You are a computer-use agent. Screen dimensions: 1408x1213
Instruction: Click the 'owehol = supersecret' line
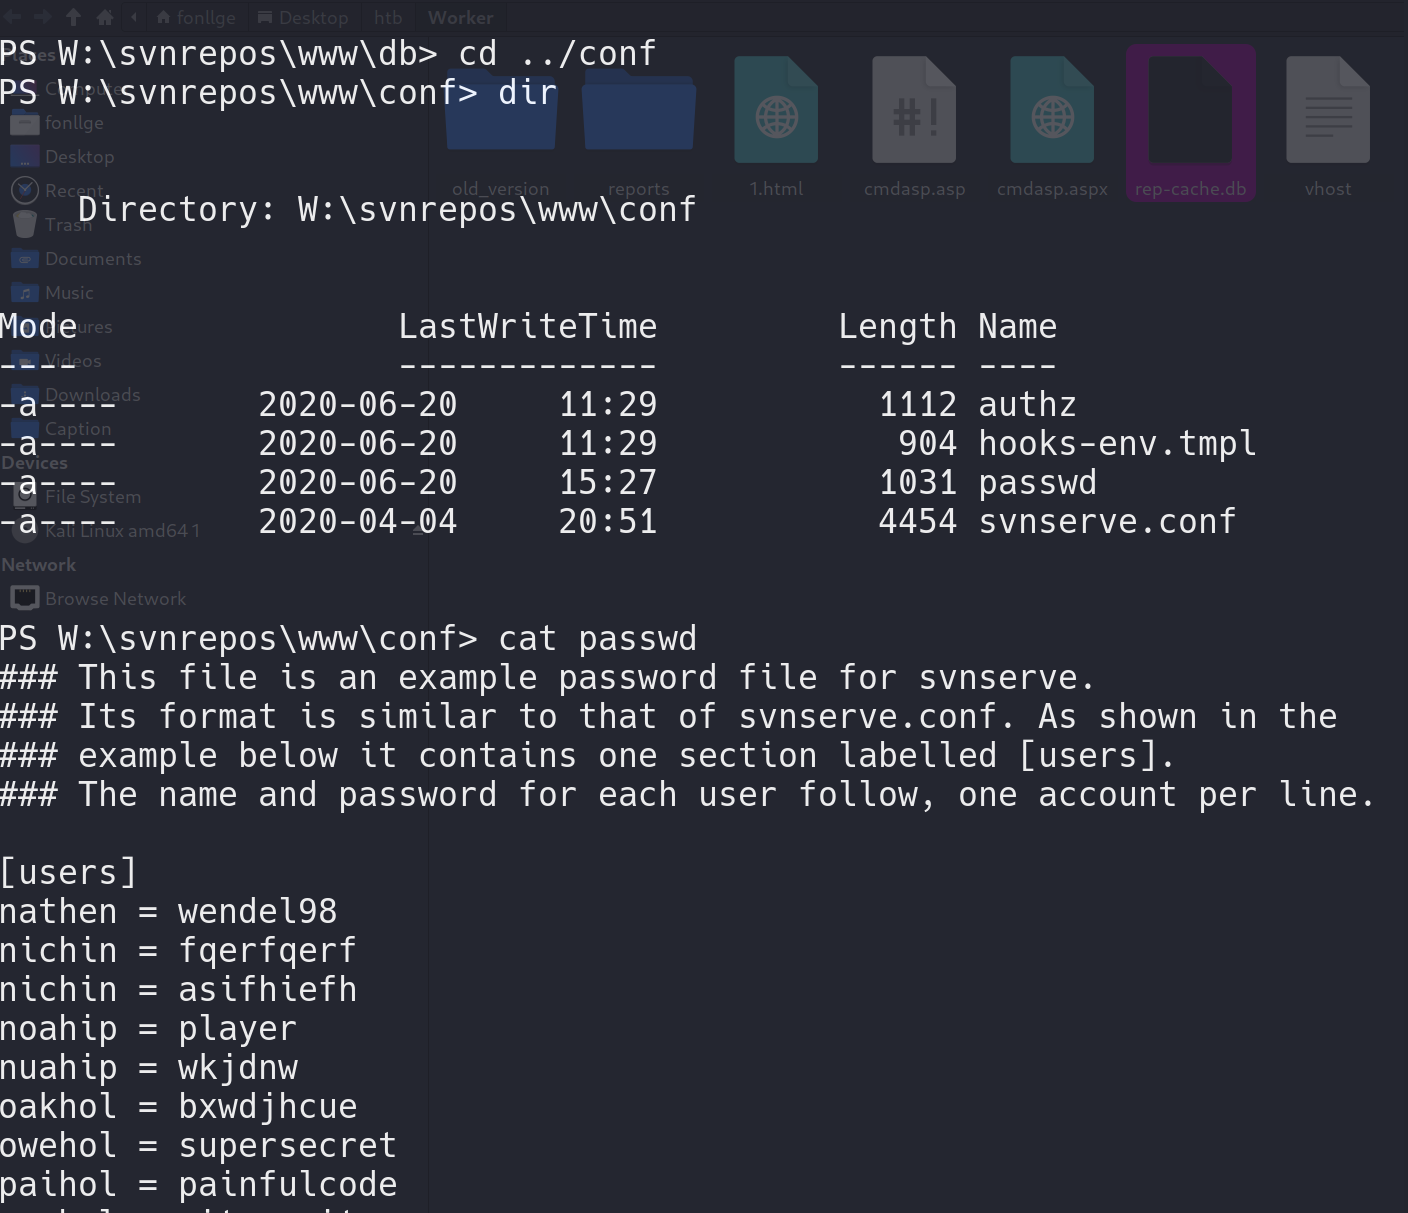(x=198, y=1145)
